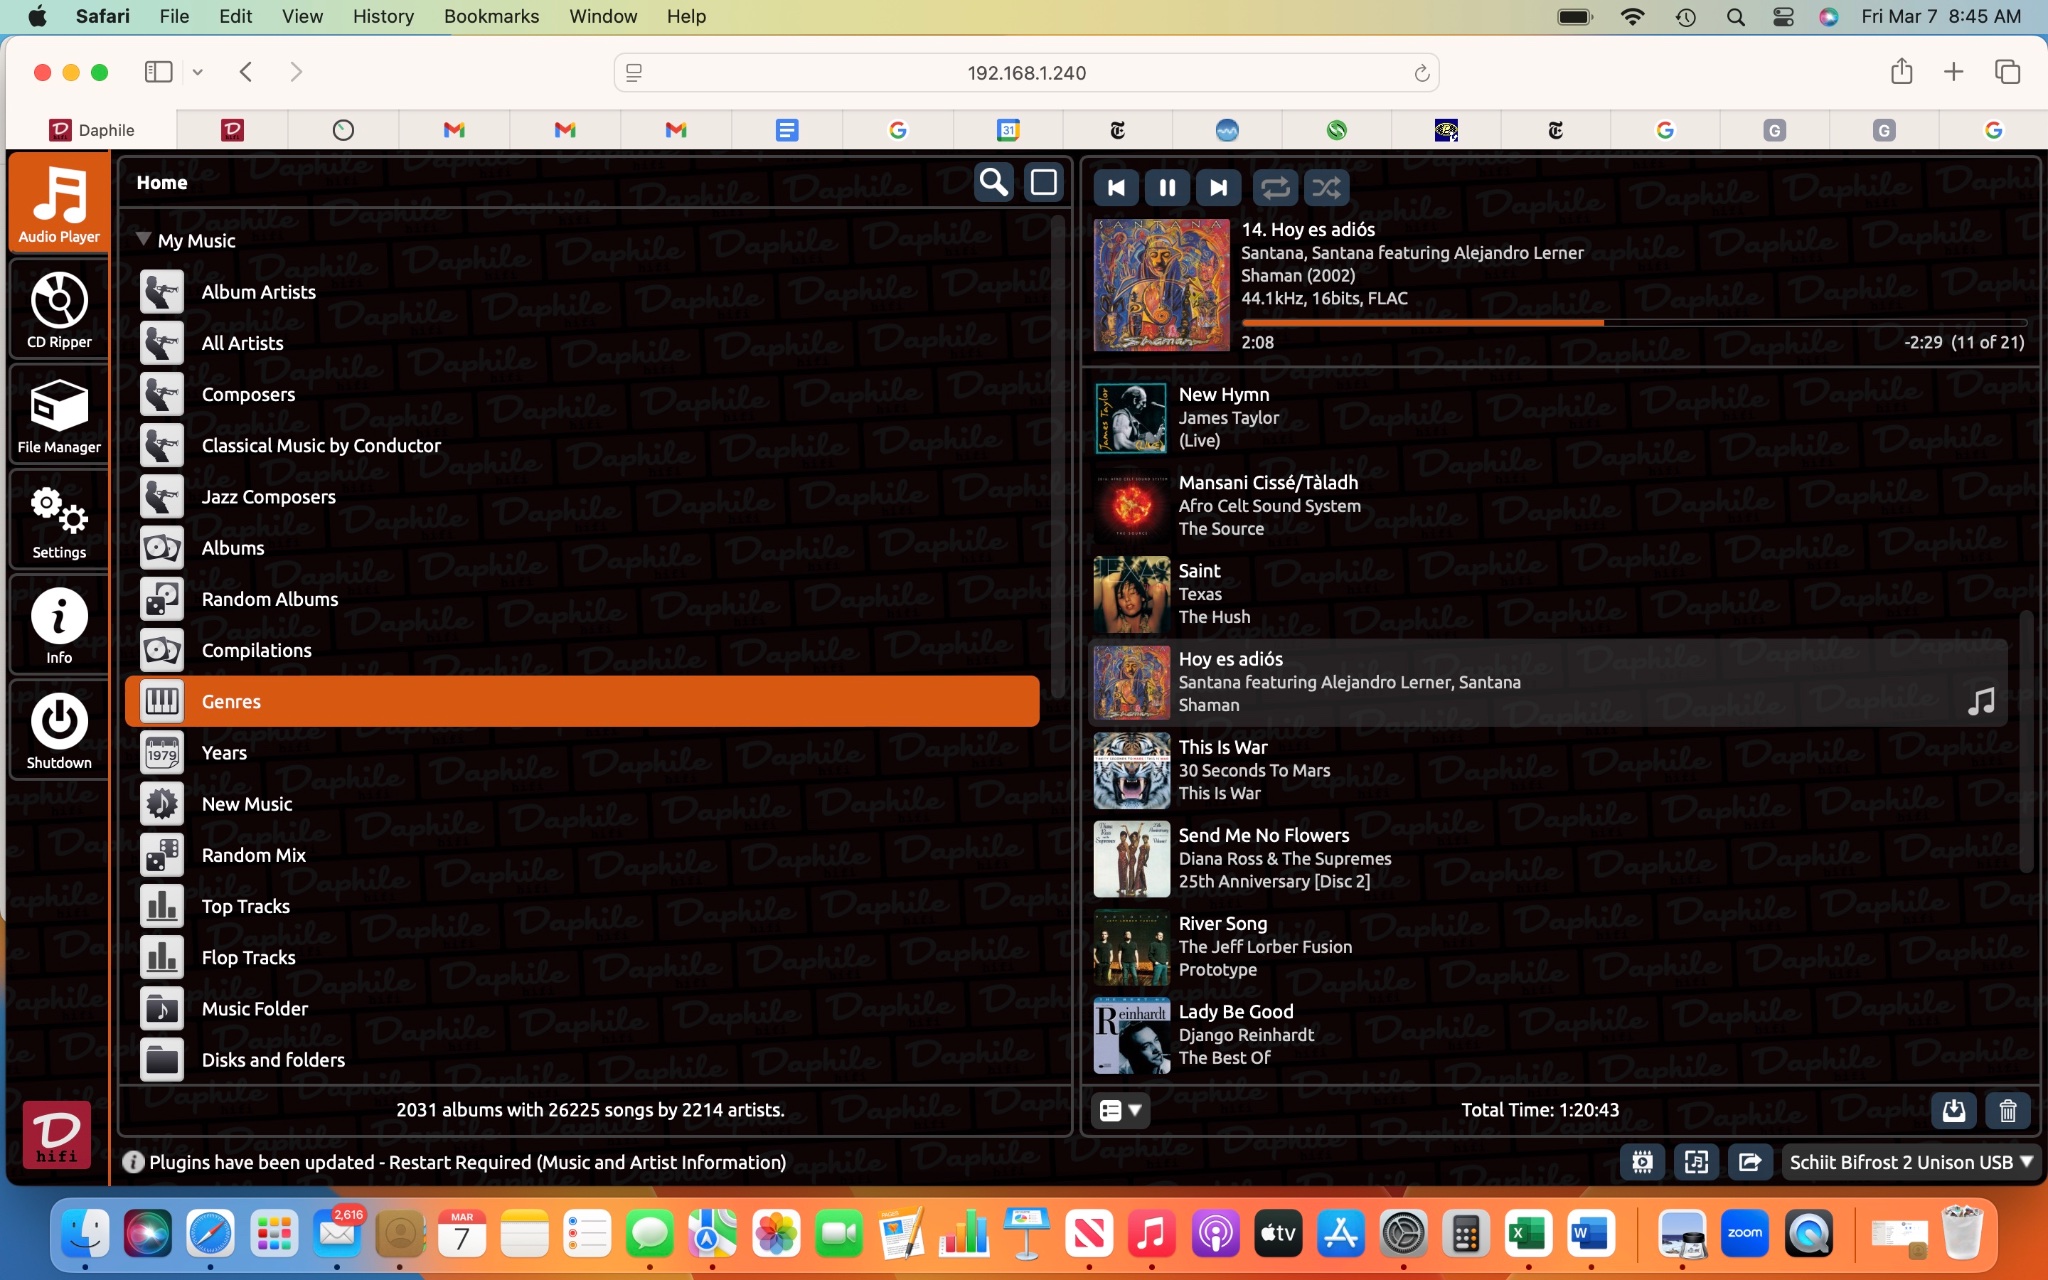Image resolution: width=2048 pixels, height=1280 pixels.
Task: Play Mansani Cissé/Tàladh track
Action: pyautogui.click(x=1548, y=506)
